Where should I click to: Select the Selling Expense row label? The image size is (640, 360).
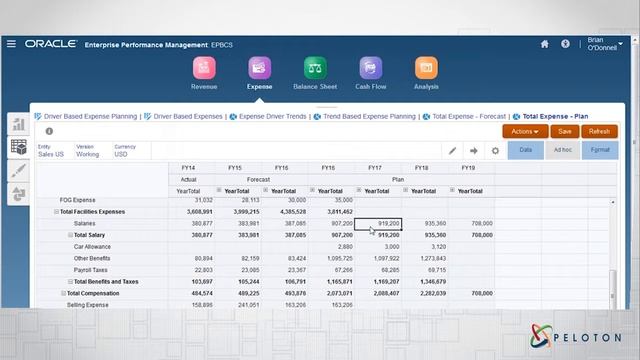pyautogui.click(x=88, y=305)
